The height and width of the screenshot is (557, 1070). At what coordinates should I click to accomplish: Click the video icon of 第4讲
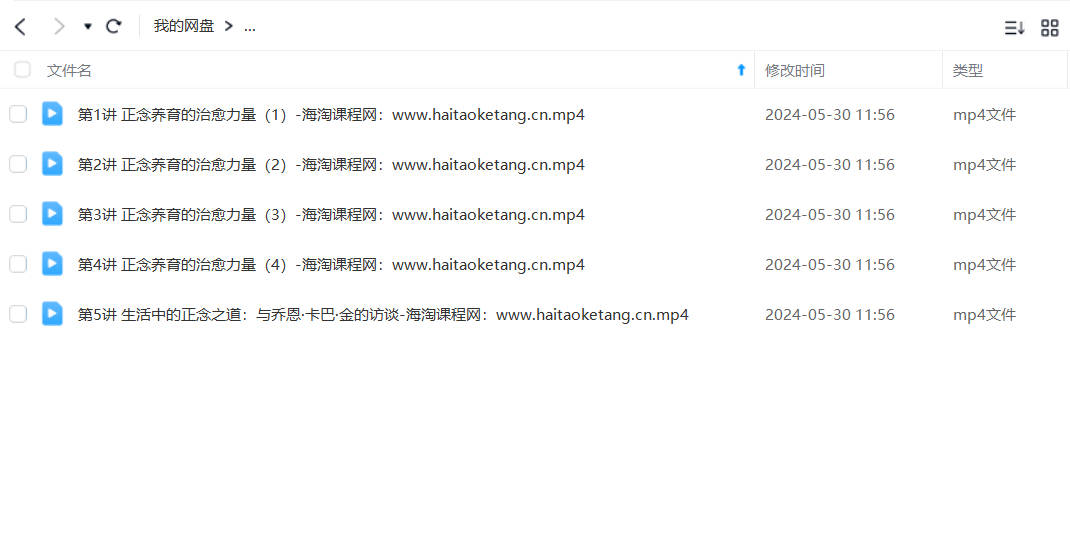(x=52, y=263)
